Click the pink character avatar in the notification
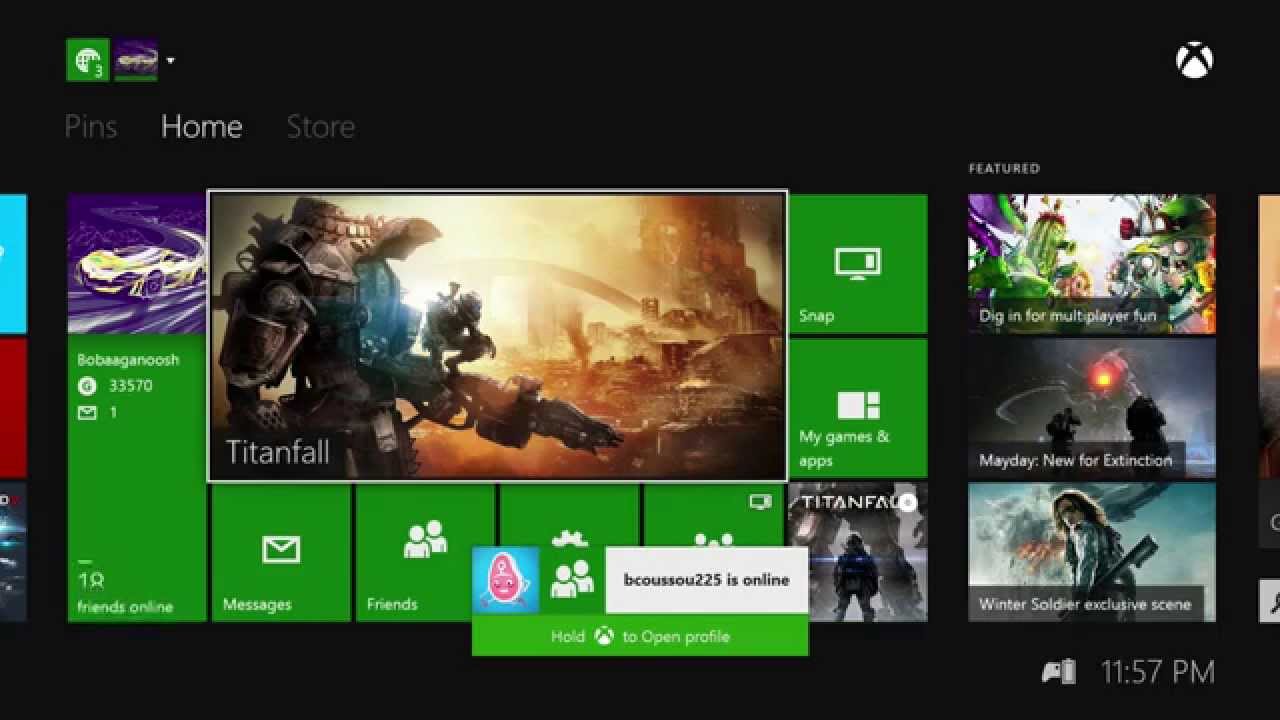This screenshot has height=720, width=1280. point(506,580)
